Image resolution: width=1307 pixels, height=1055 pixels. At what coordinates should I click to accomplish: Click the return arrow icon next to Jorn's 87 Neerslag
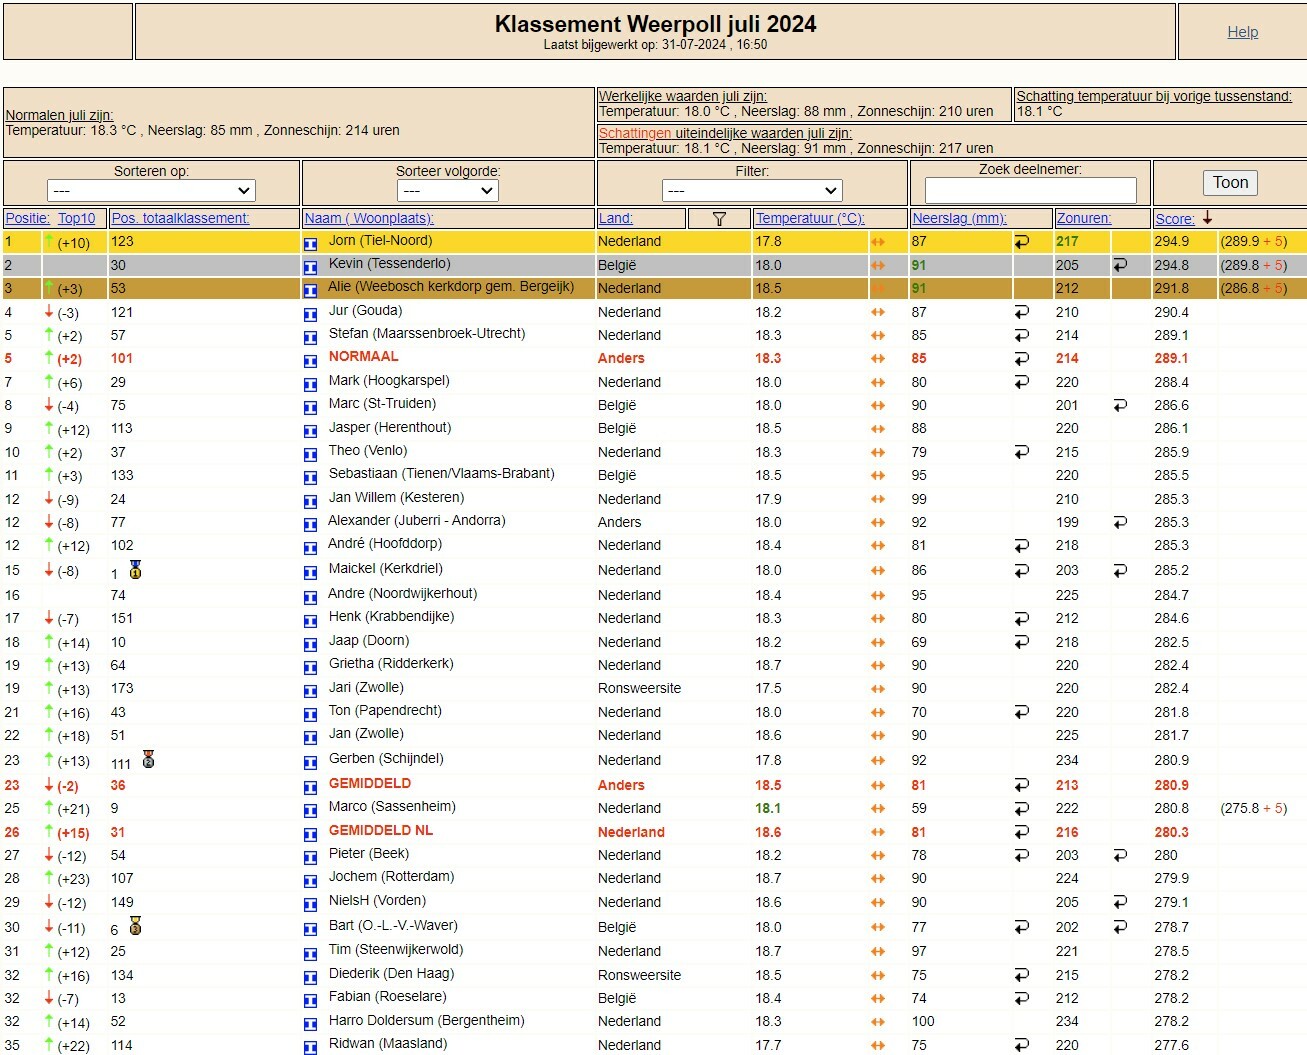[x=1021, y=242]
